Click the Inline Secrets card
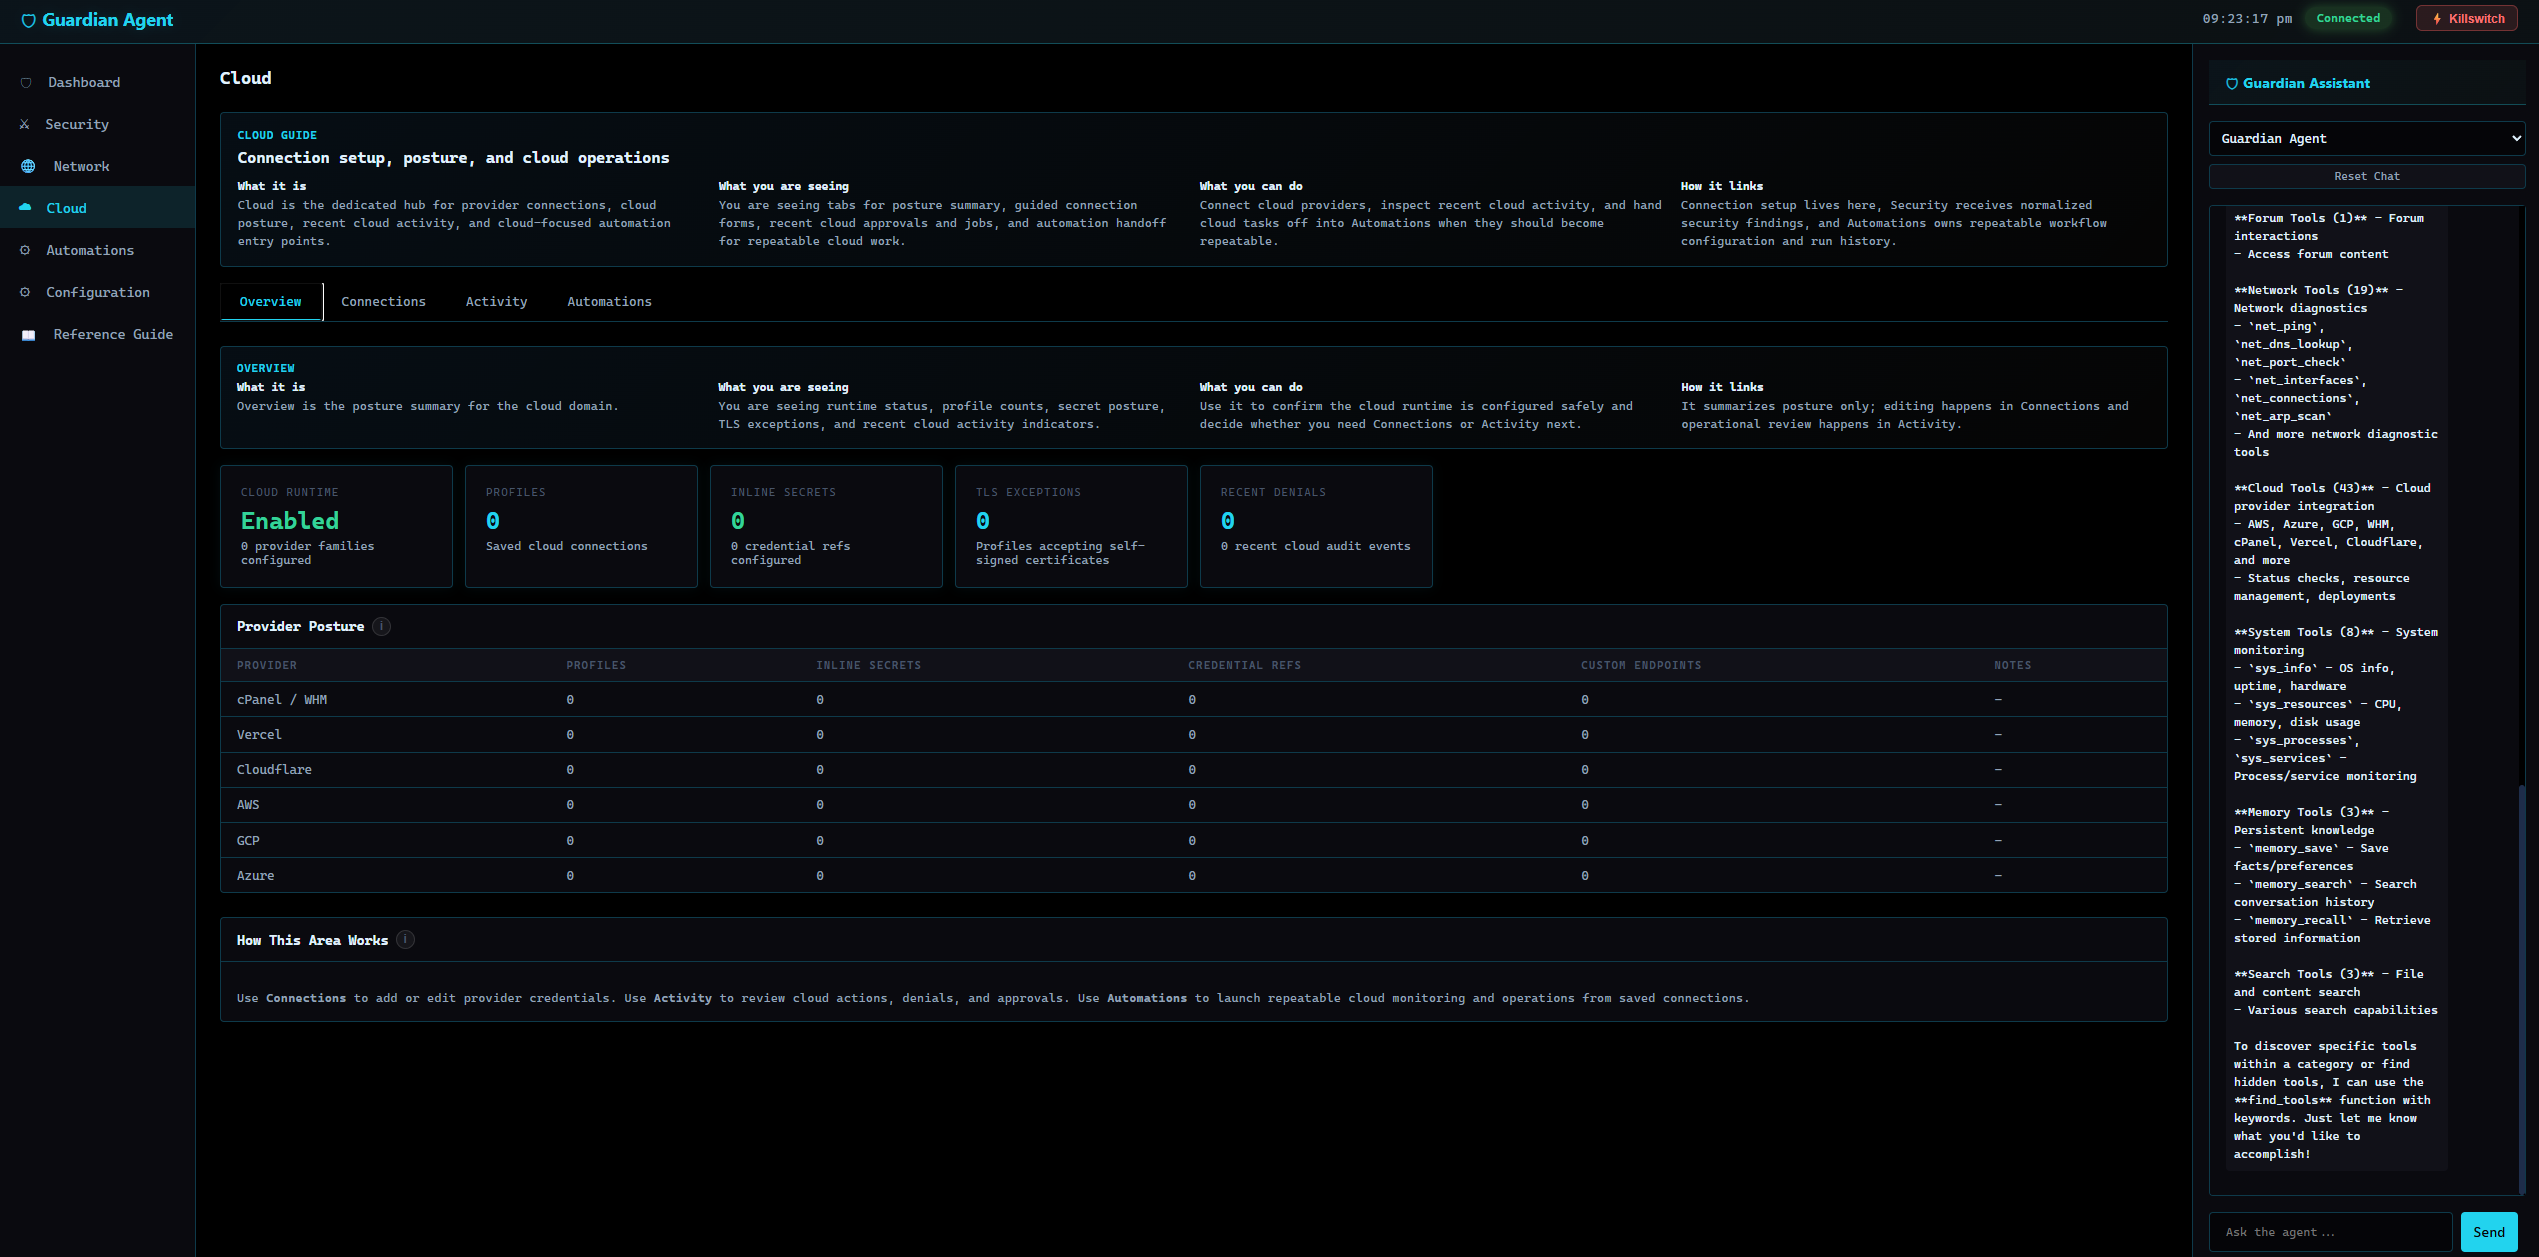 pos(826,526)
